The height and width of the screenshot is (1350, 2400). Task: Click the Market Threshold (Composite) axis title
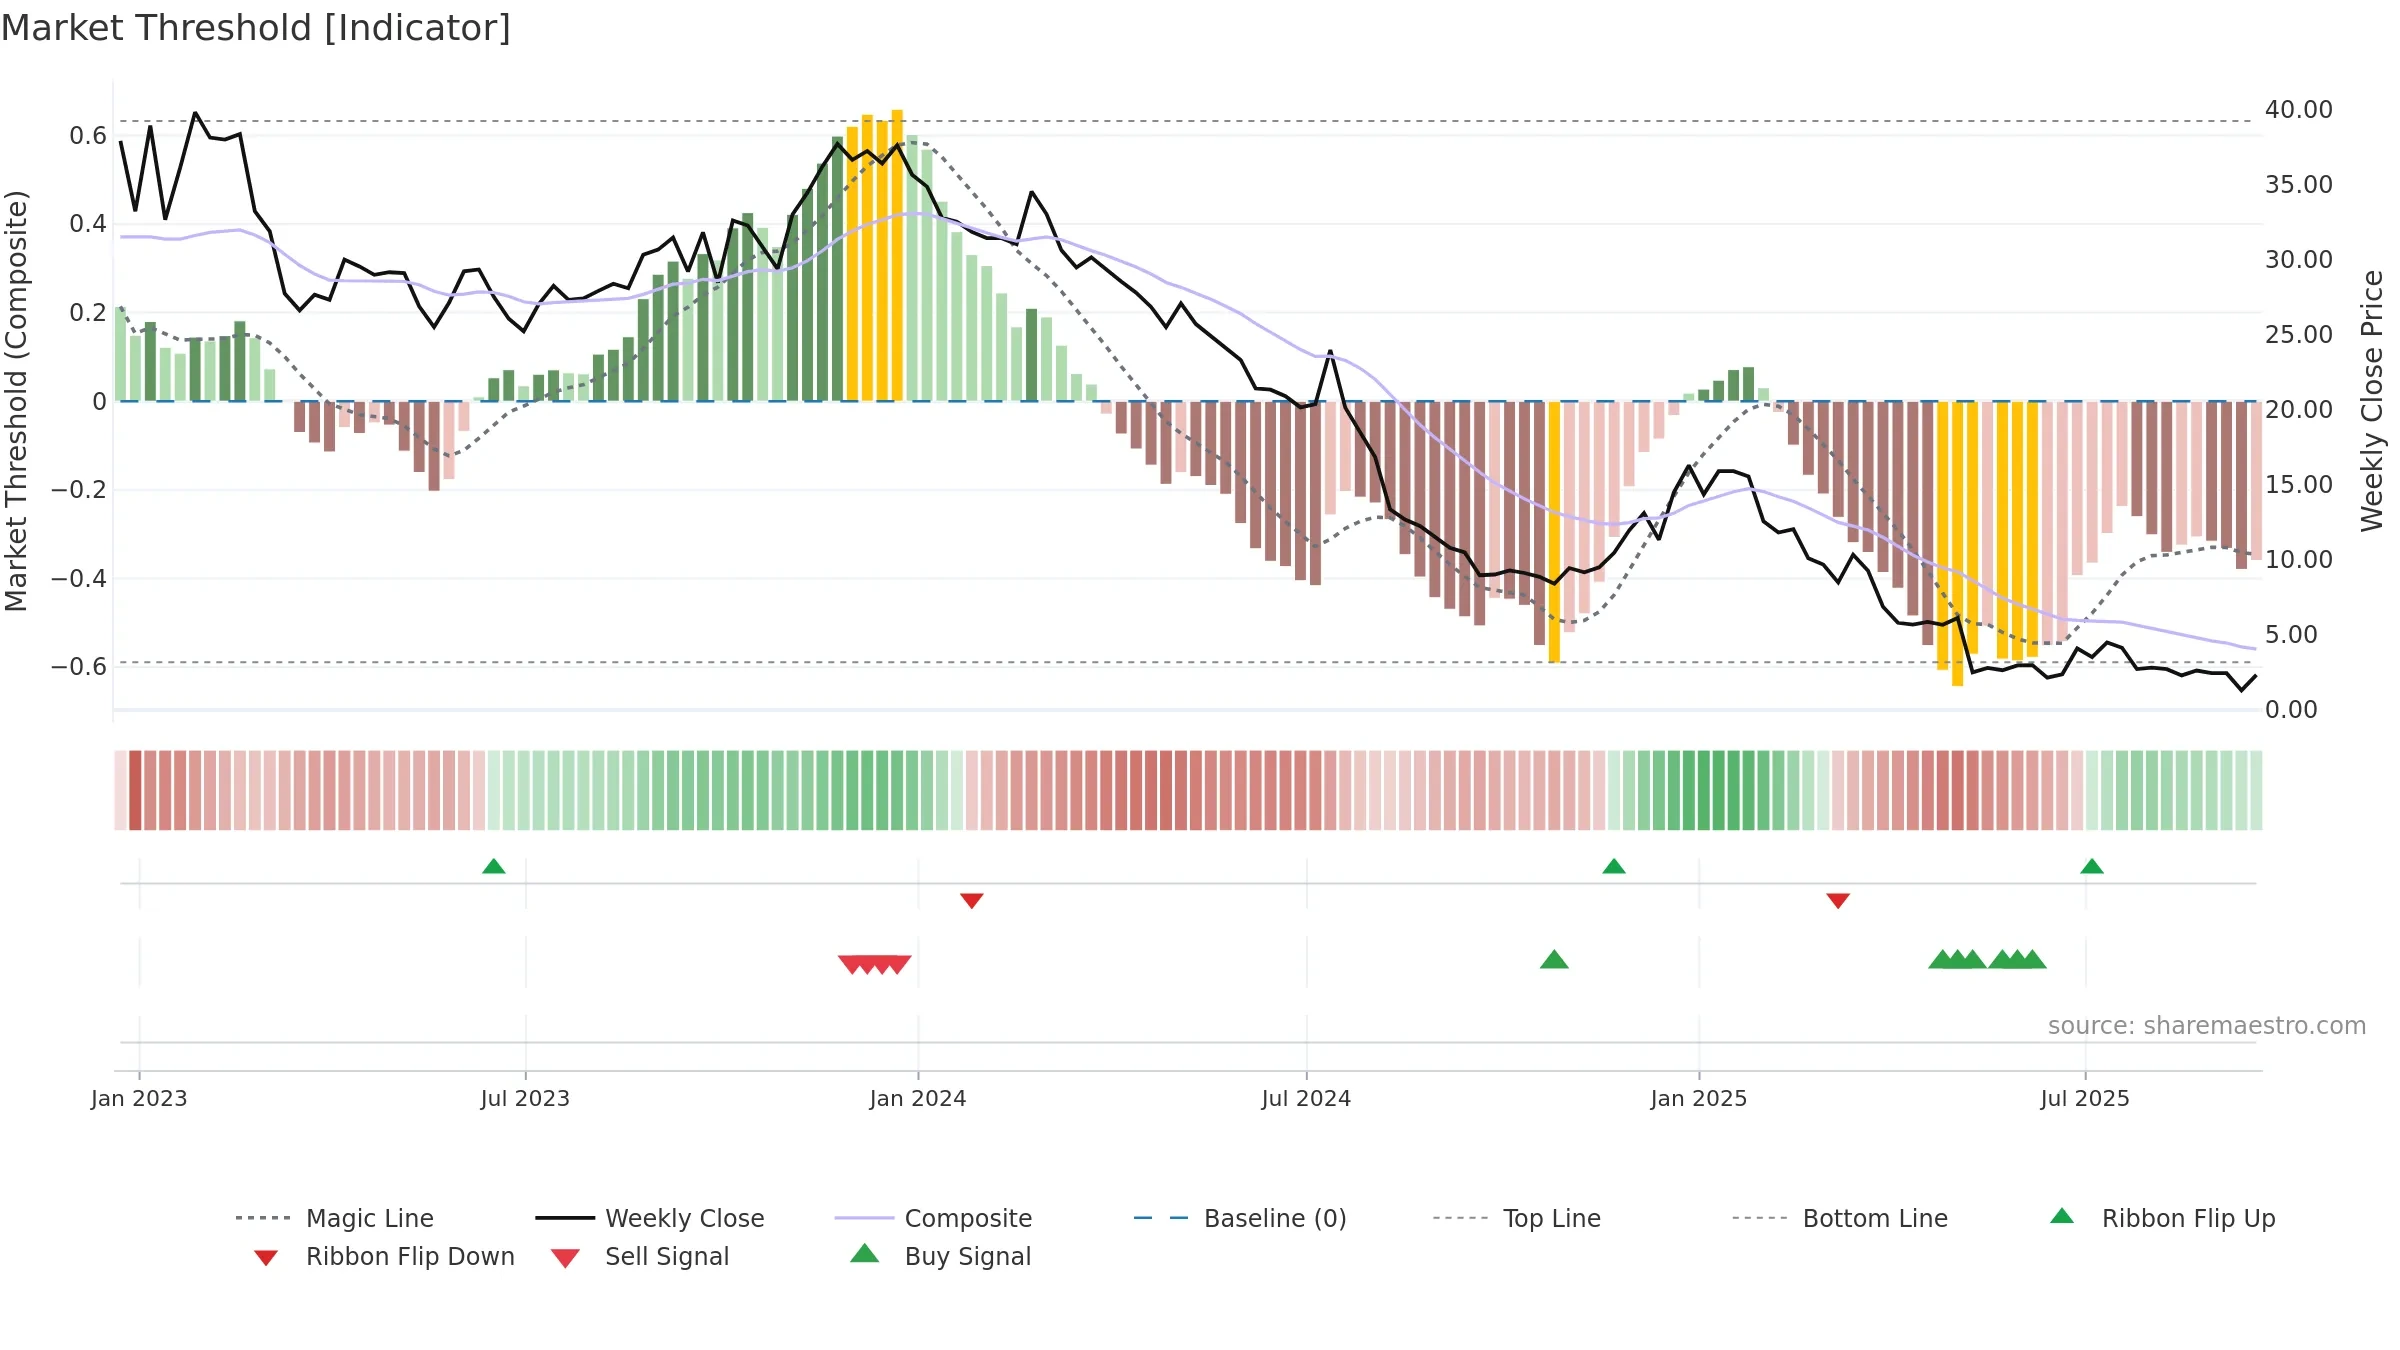click(x=16, y=401)
